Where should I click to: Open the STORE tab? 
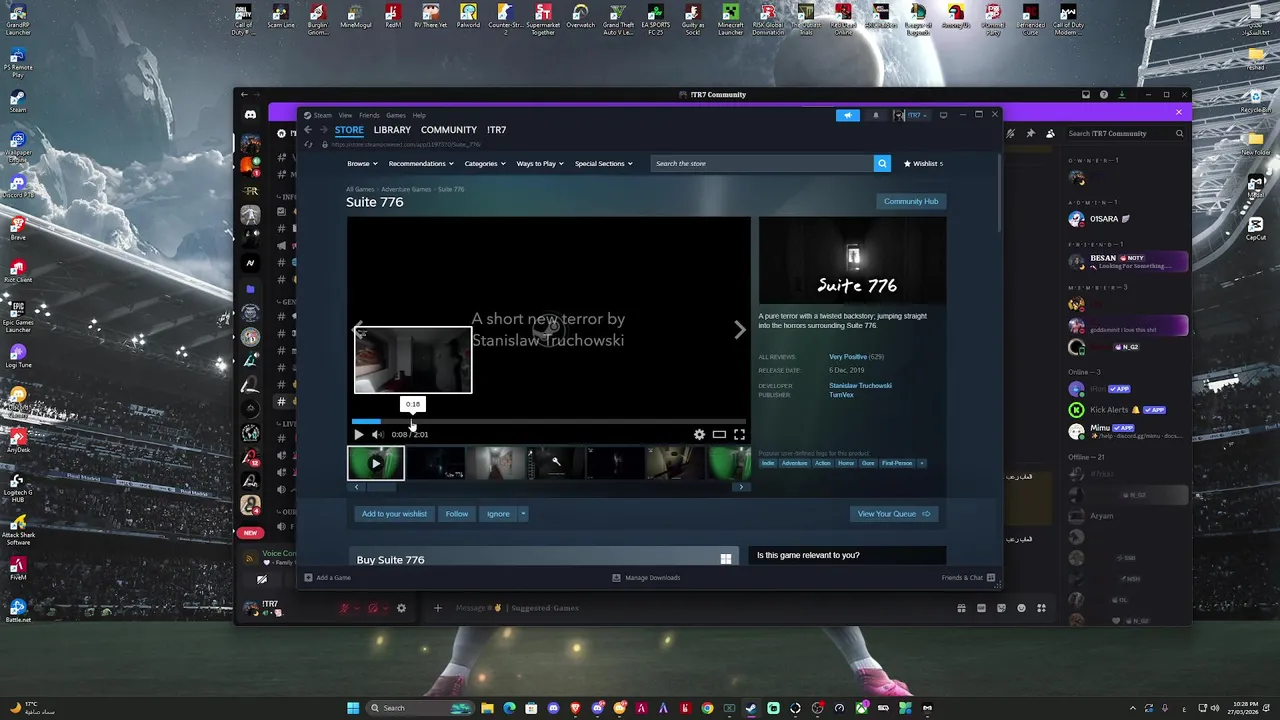pyautogui.click(x=349, y=130)
